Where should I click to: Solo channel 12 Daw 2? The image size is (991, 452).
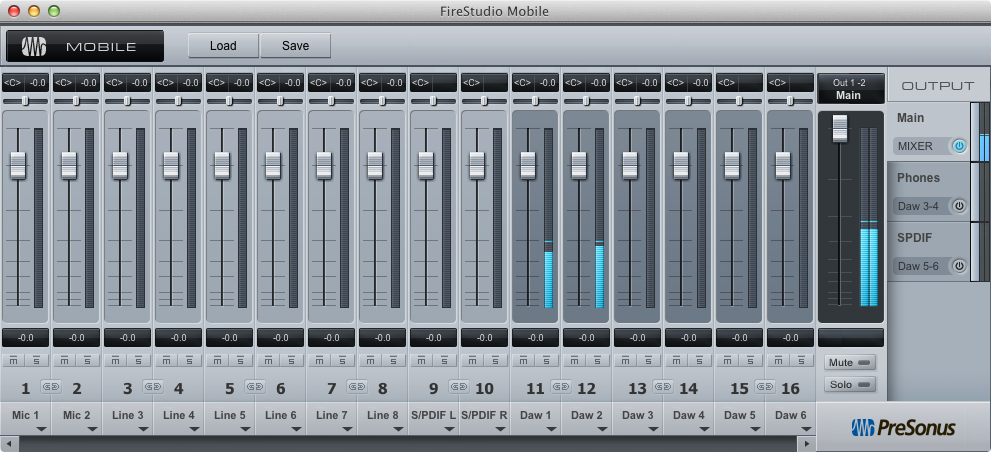[x=598, y=360]
